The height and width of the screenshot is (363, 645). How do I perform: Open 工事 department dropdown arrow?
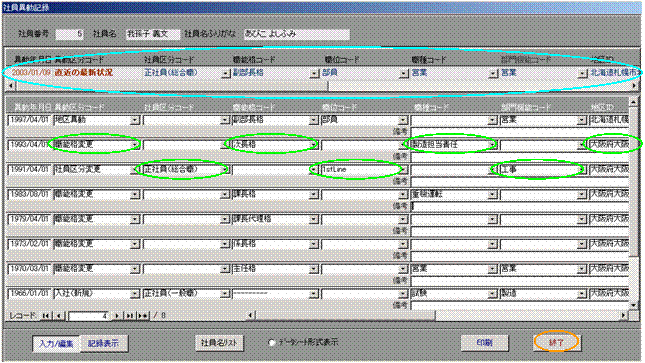(x=582, y=170)
